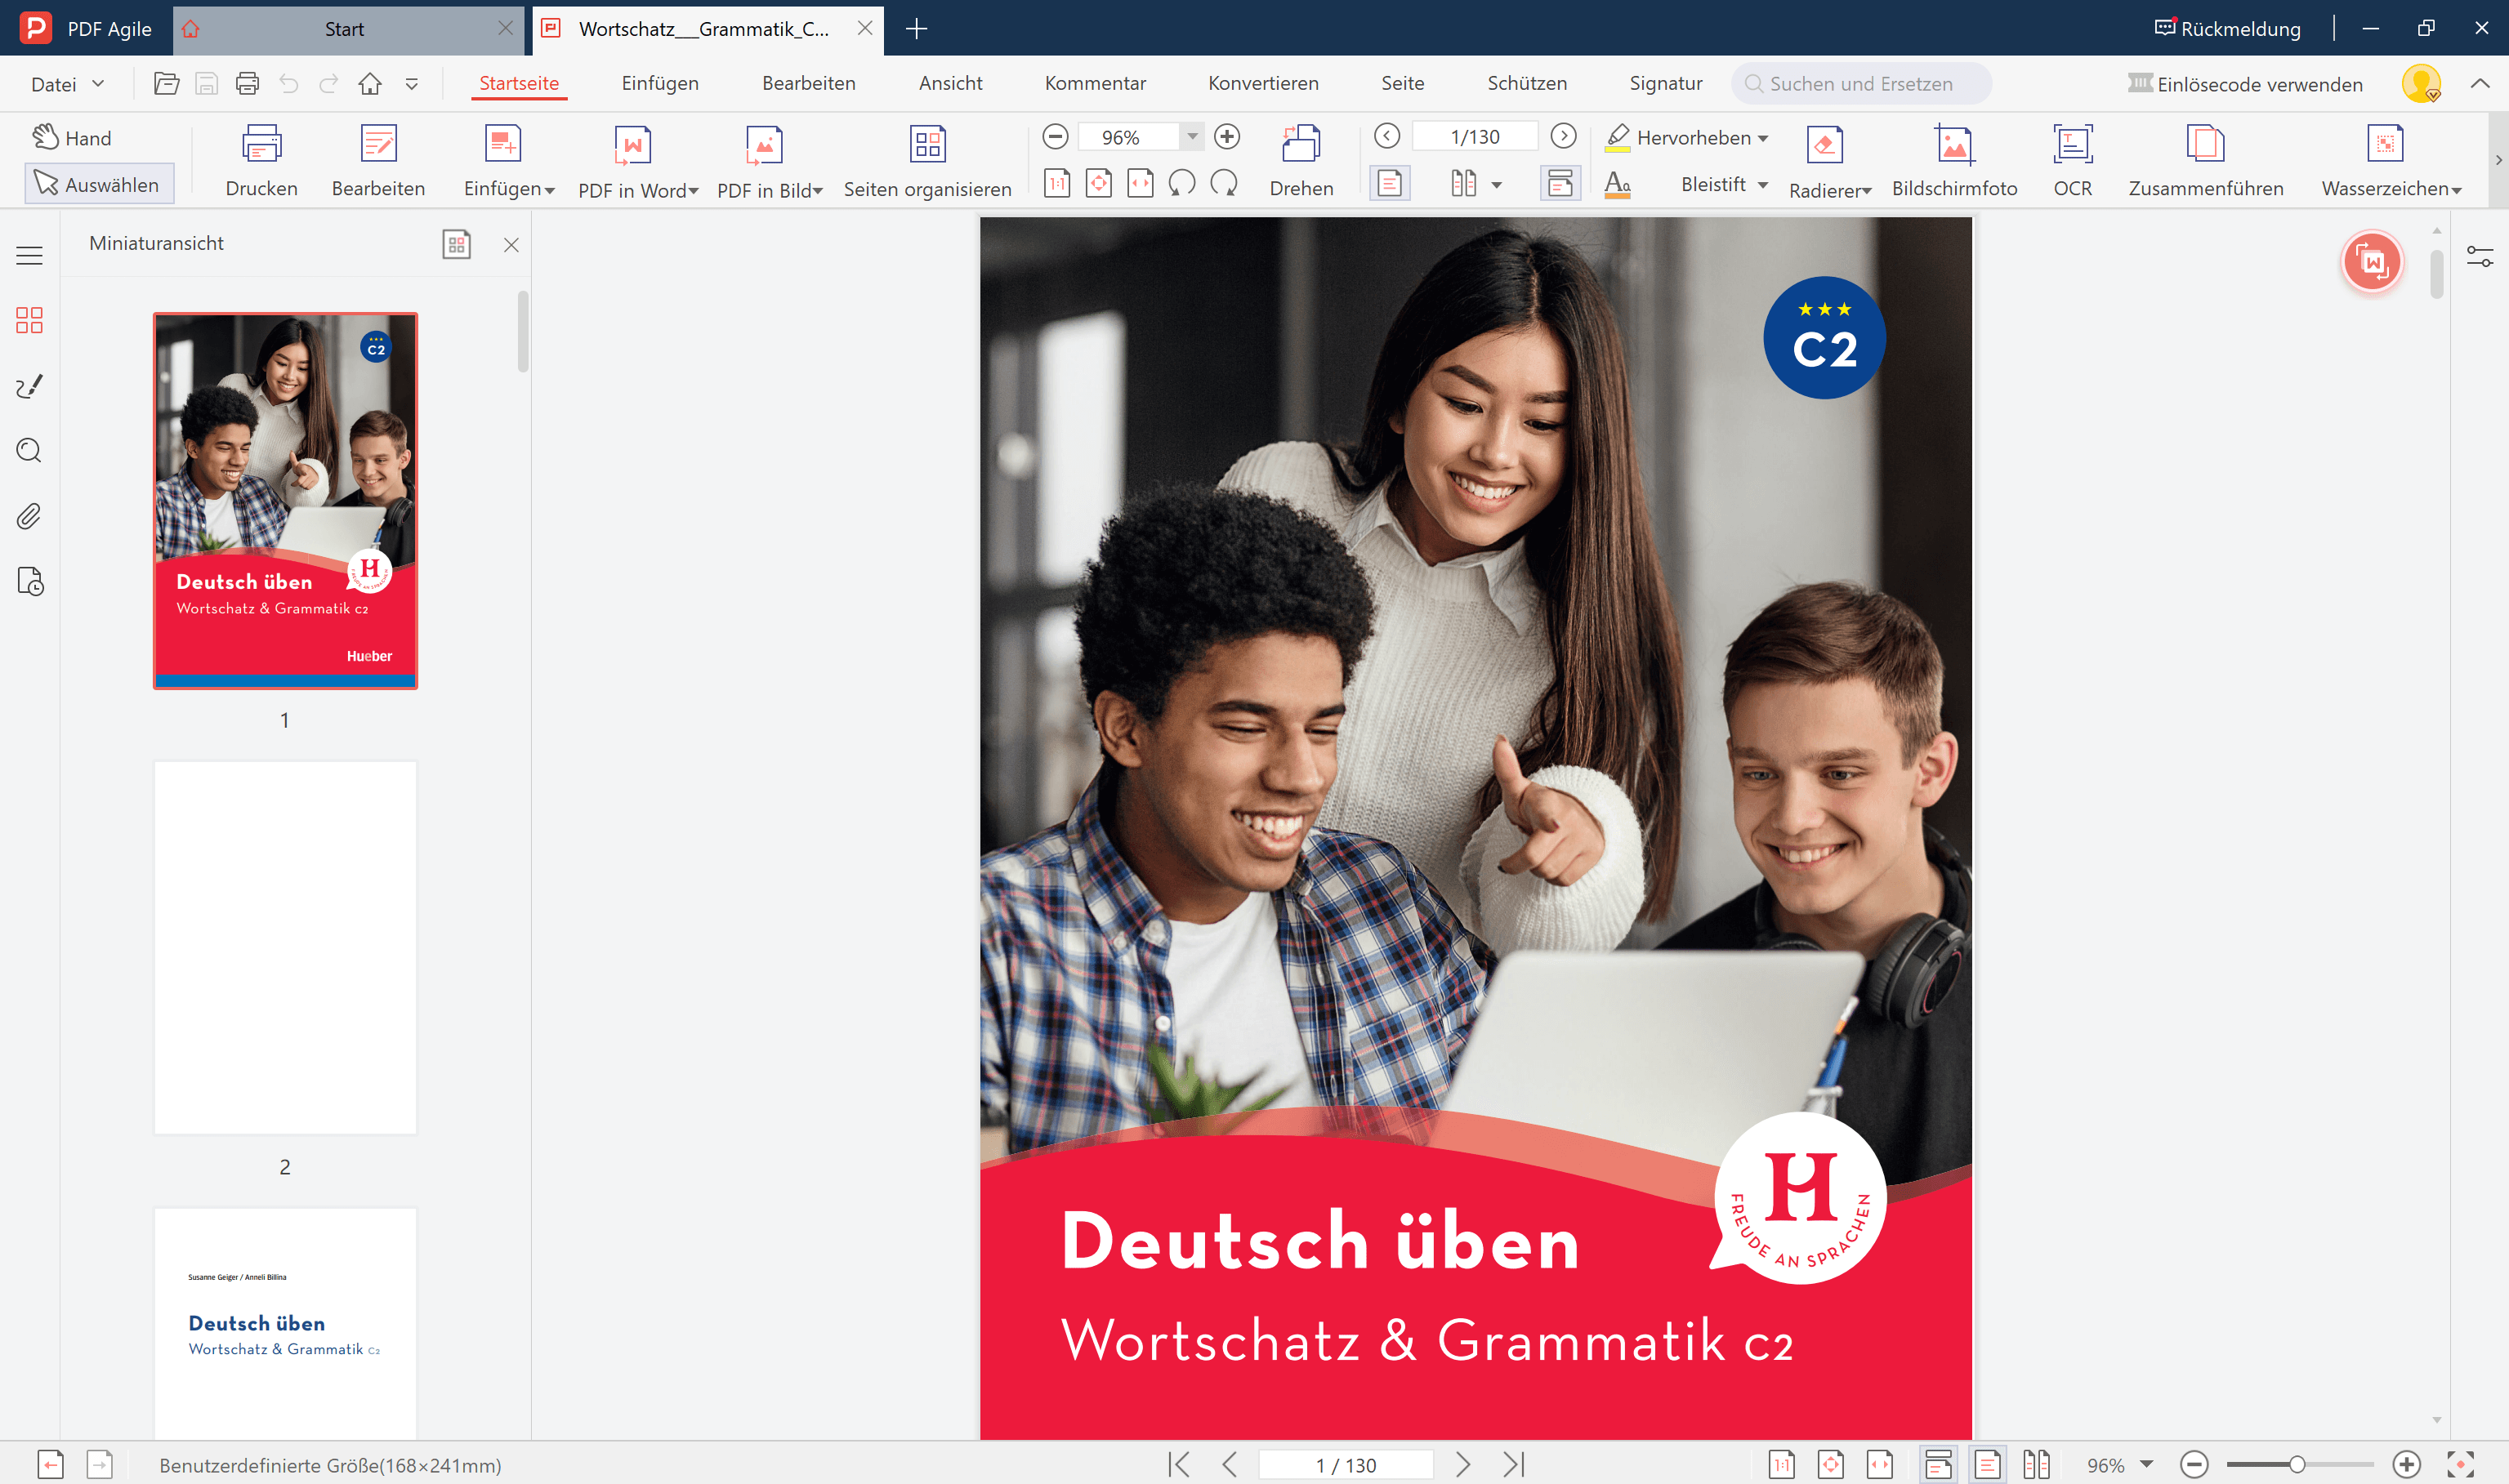Open the properties panel slider icon

2480,257
